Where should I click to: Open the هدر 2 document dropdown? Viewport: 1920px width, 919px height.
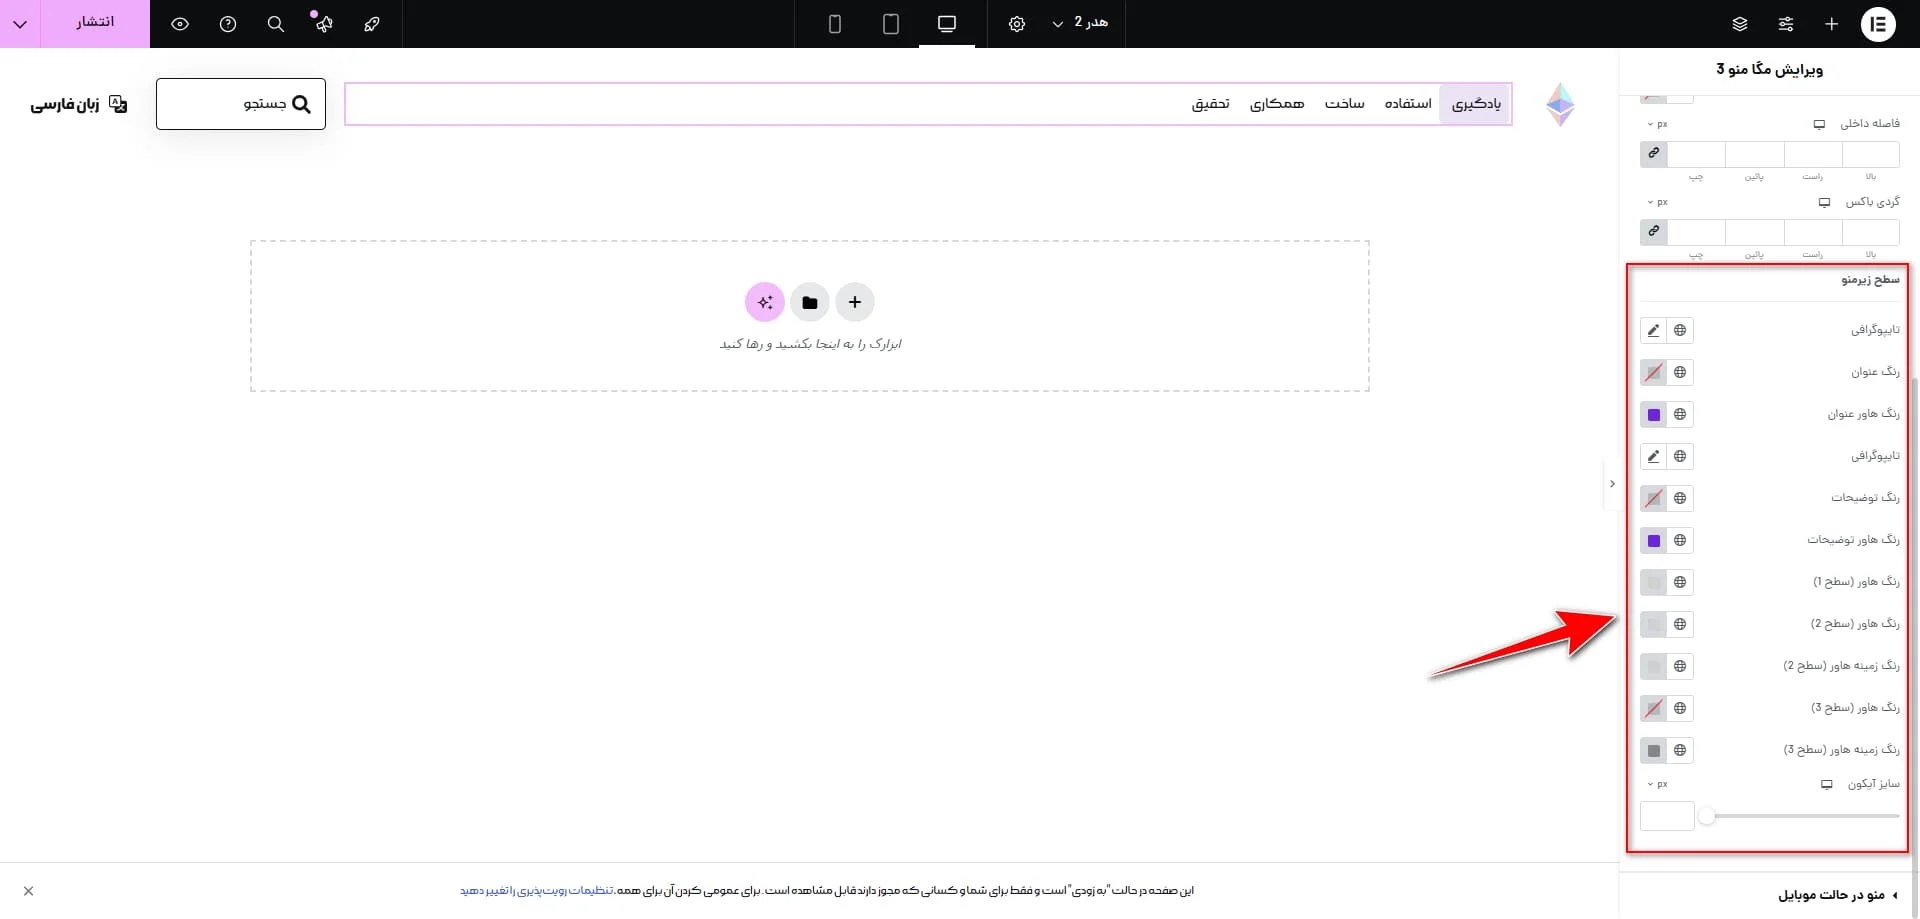(1080, 23)
